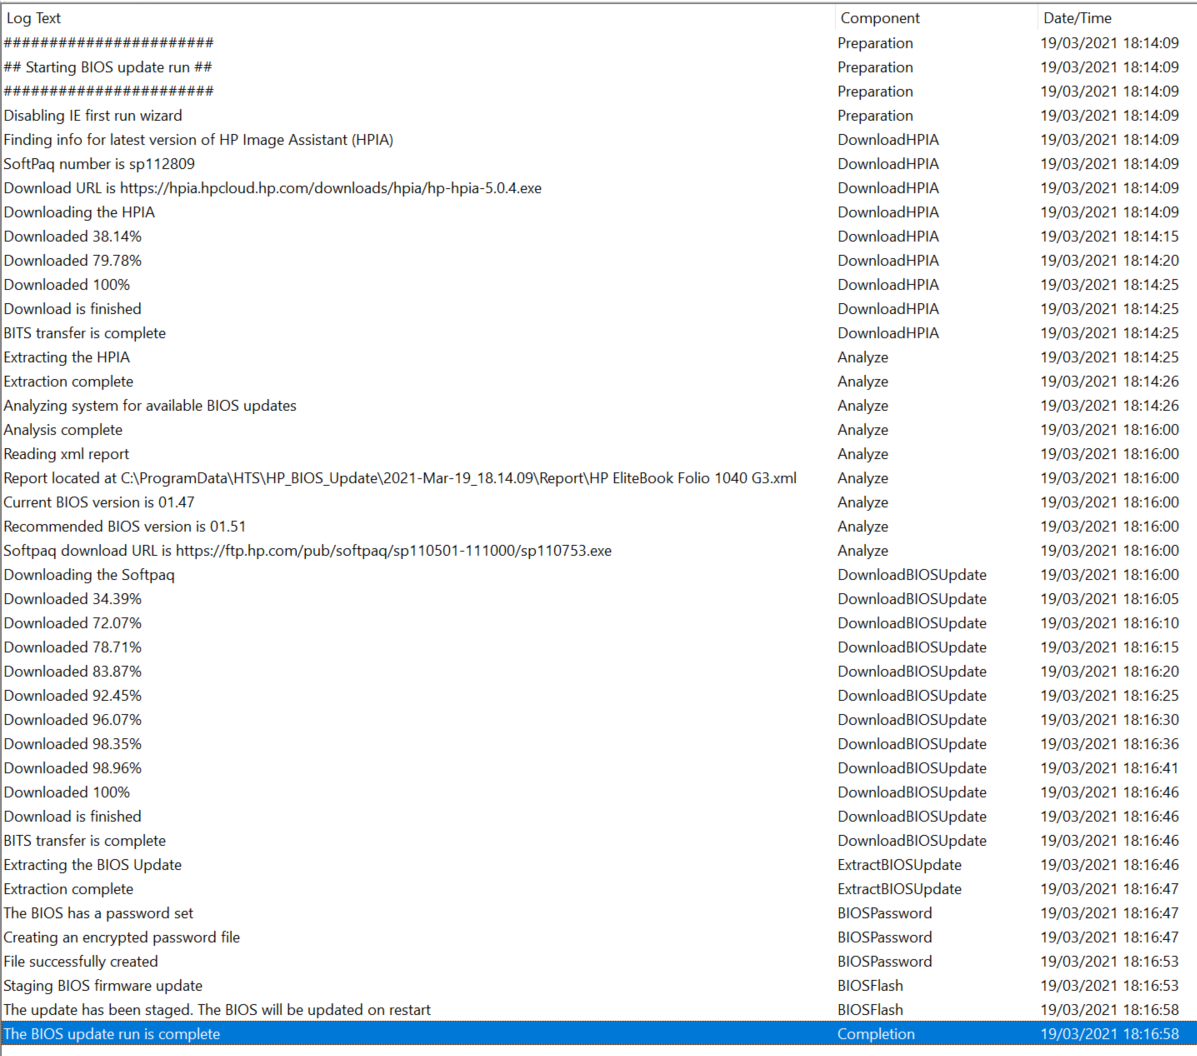Image resolution: width=1197 pixels, height=1056 pixels.
Task: Sort by the Date/Time column header
Action: tap(1077, 18)
